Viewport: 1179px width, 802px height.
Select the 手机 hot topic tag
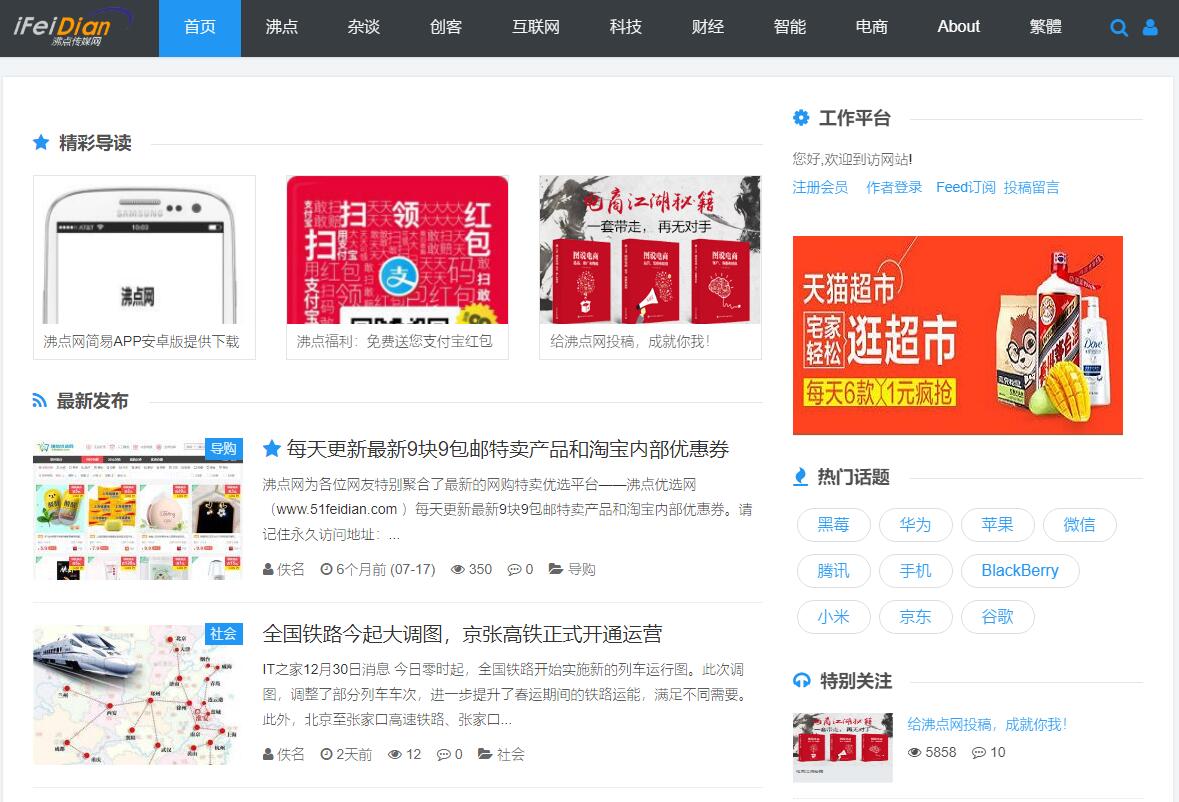coord(916,570)
